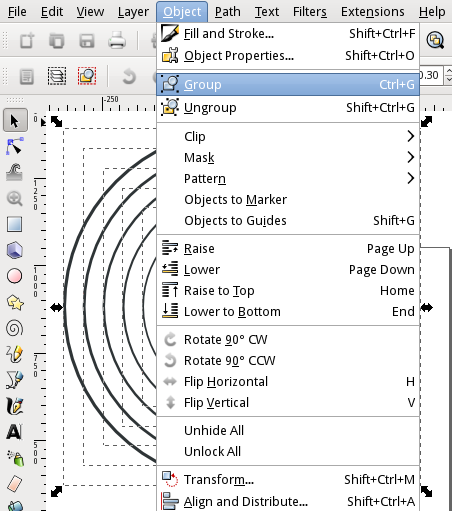
Task: Choose Objects to Guides
Action: point(288,220)
